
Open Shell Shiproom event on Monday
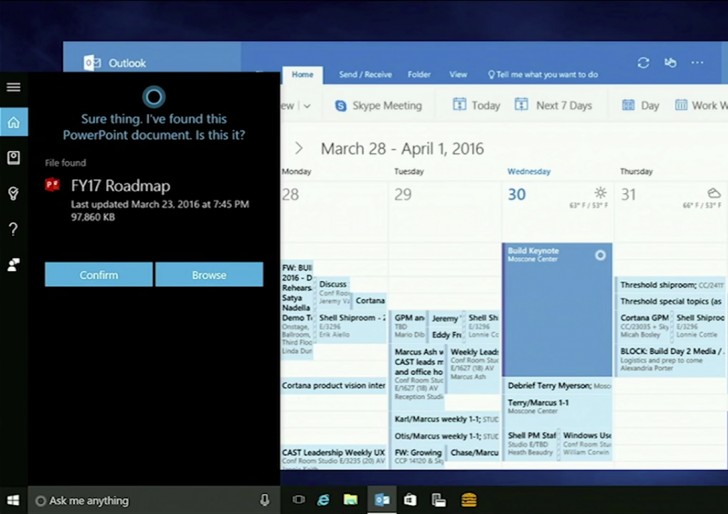point(351,326)
